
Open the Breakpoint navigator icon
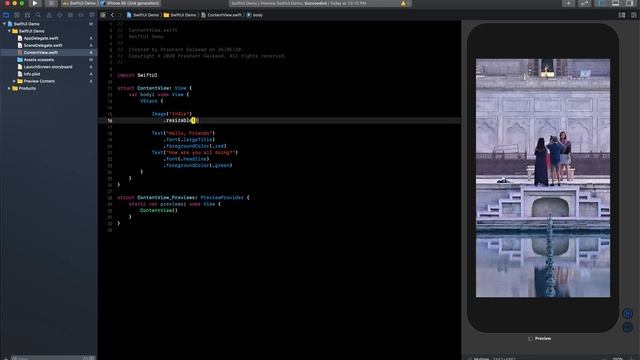pyautogui.click(x=81, y=15)
